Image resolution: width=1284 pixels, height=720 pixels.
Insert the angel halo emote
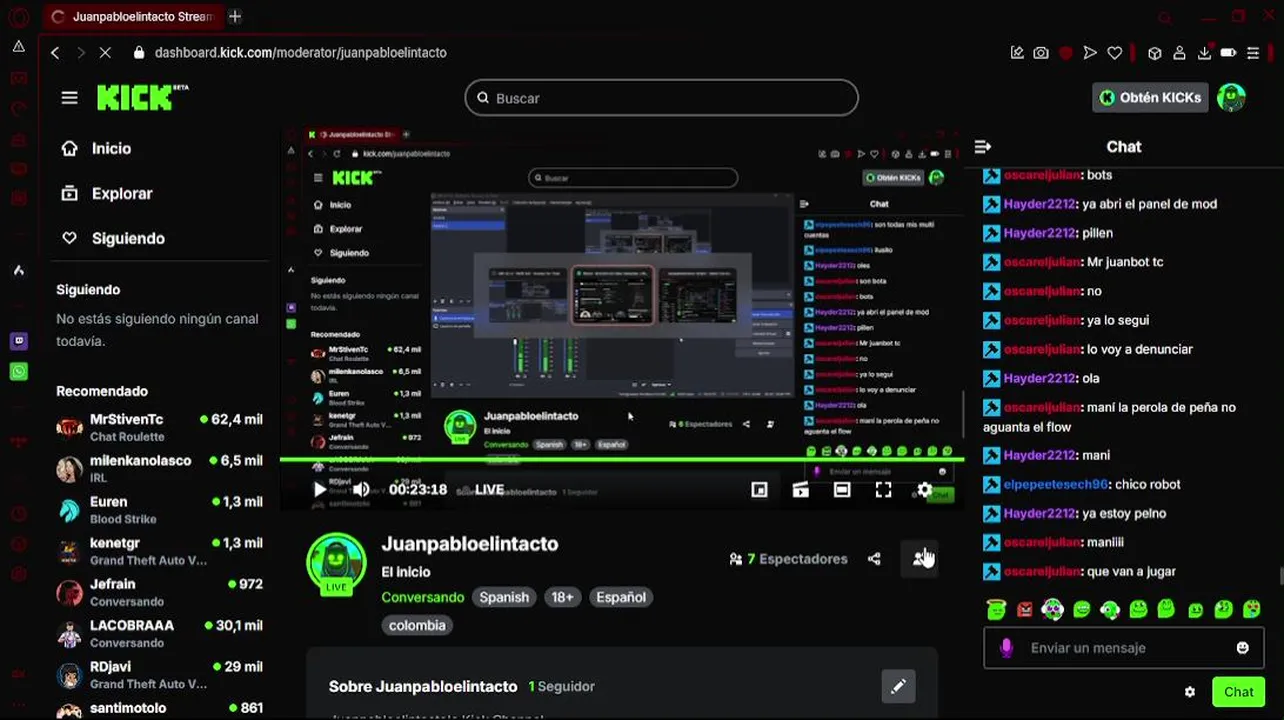995,608
